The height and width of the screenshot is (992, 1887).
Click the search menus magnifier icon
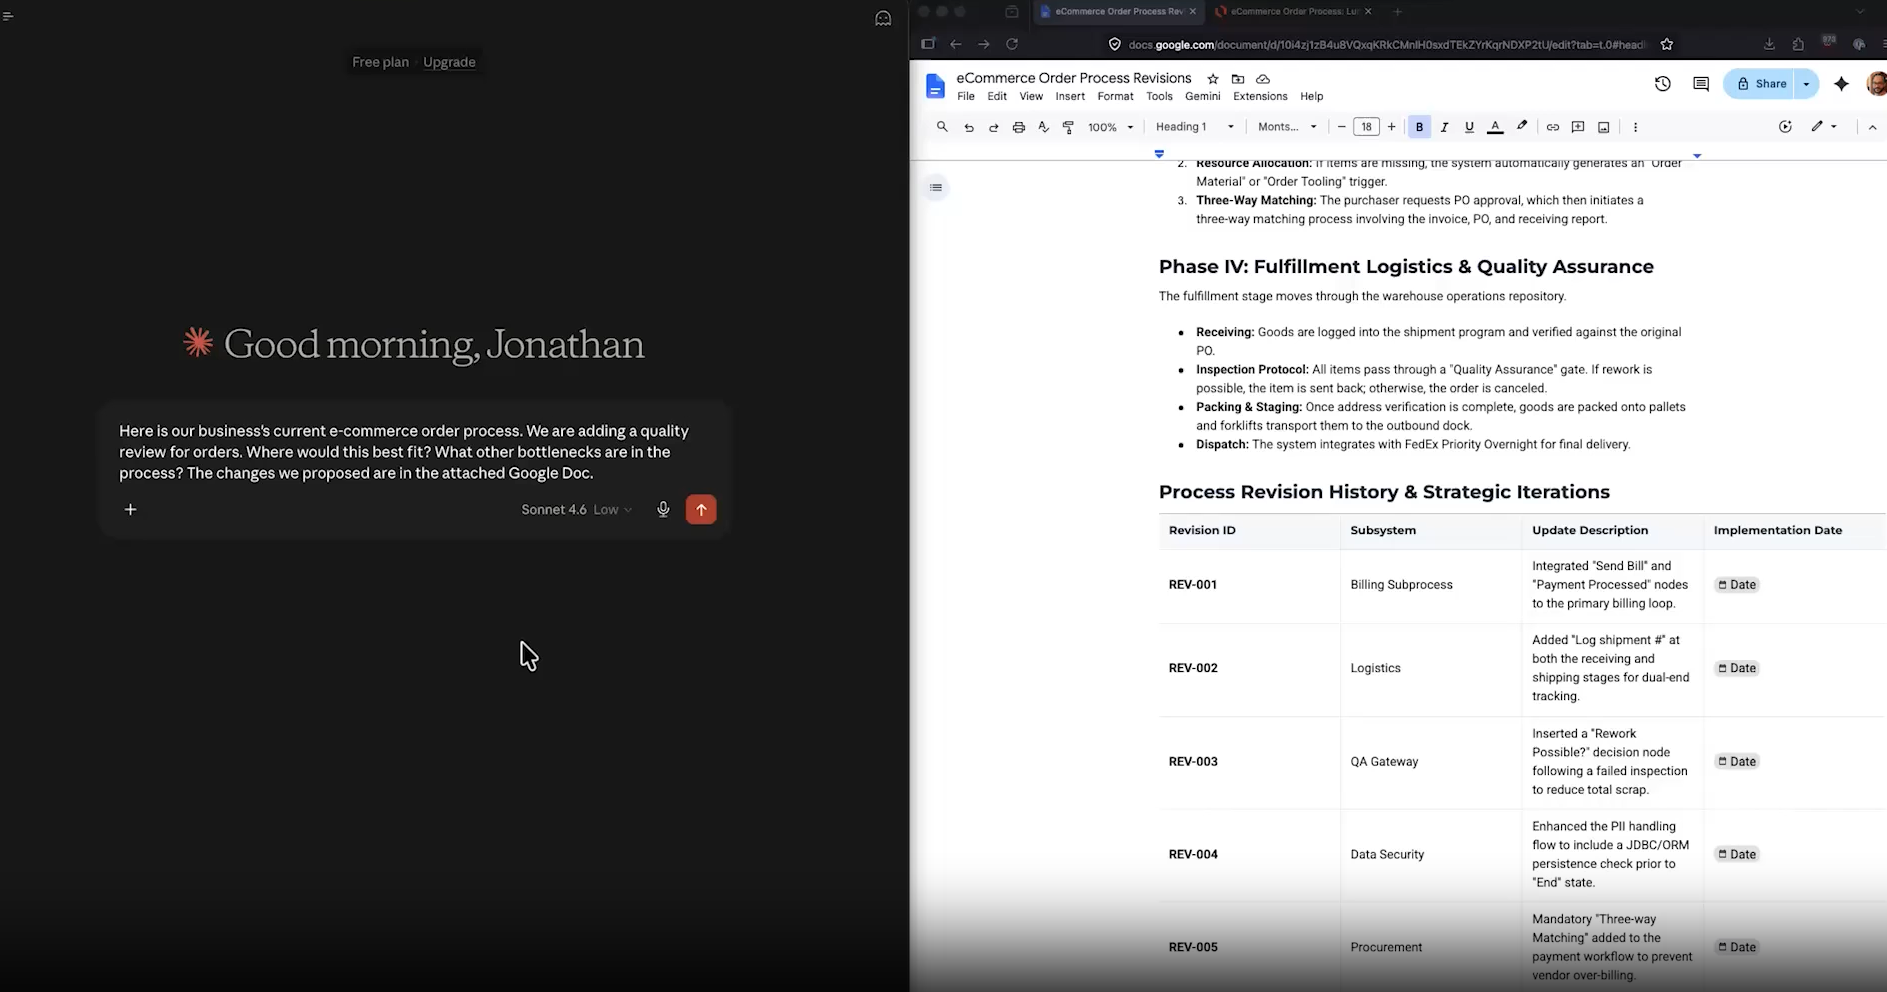942,127
